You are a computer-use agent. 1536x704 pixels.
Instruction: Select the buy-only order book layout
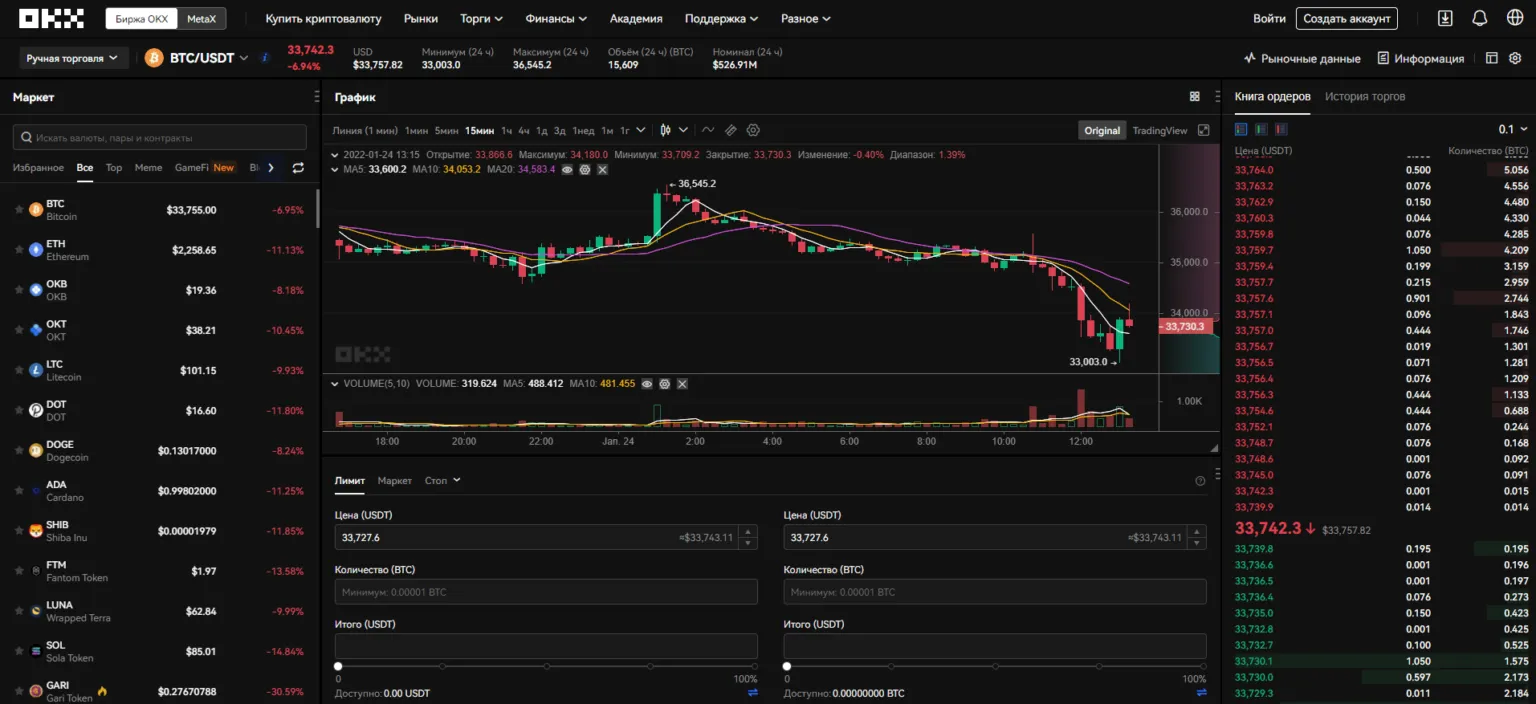pos(1261,128)
